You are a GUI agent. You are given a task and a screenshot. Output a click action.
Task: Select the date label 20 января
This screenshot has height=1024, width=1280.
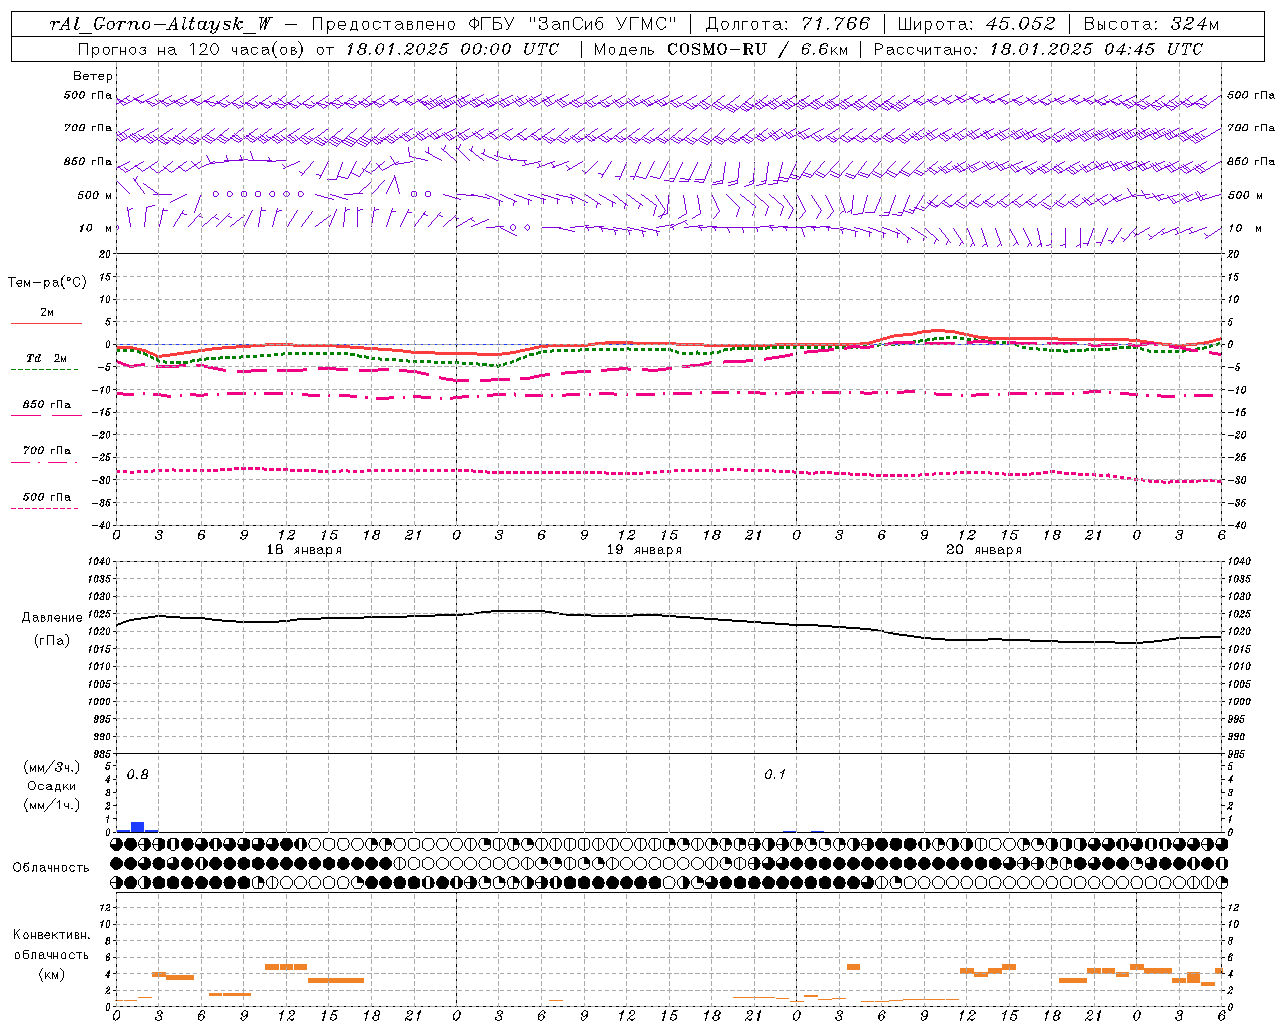(984, 550)
